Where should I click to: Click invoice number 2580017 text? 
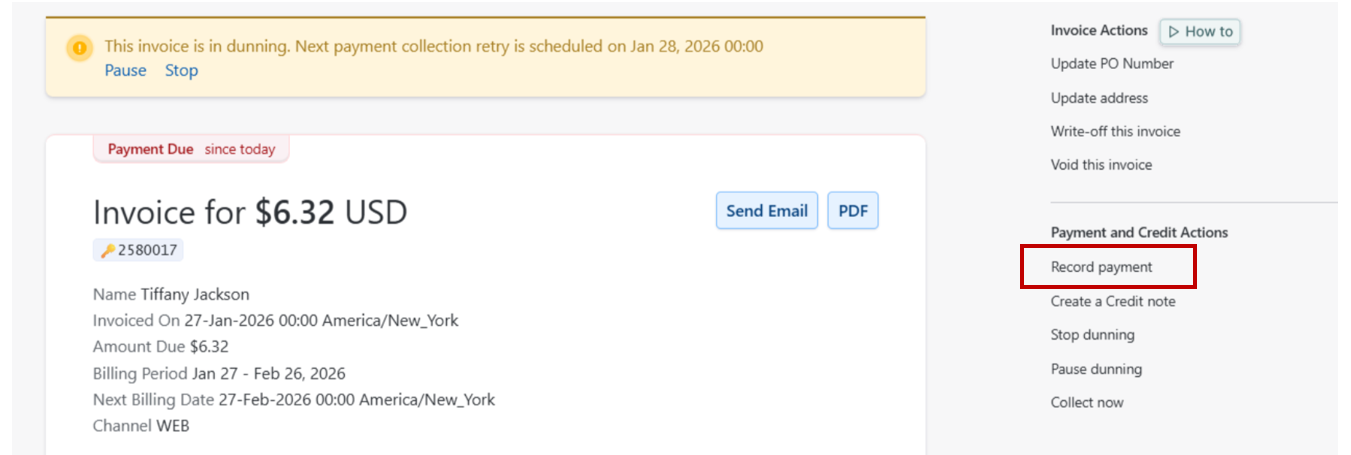[147, 251]
